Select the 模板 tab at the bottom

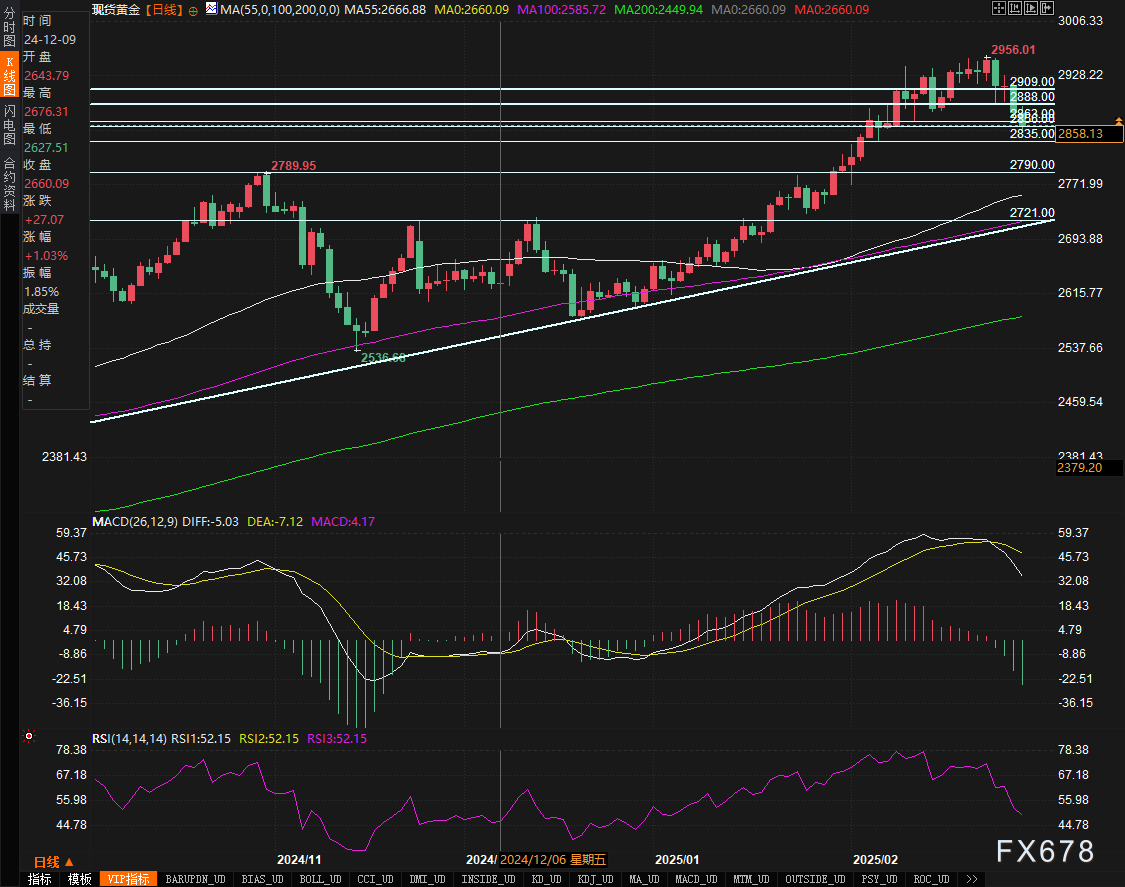point(80,879)
